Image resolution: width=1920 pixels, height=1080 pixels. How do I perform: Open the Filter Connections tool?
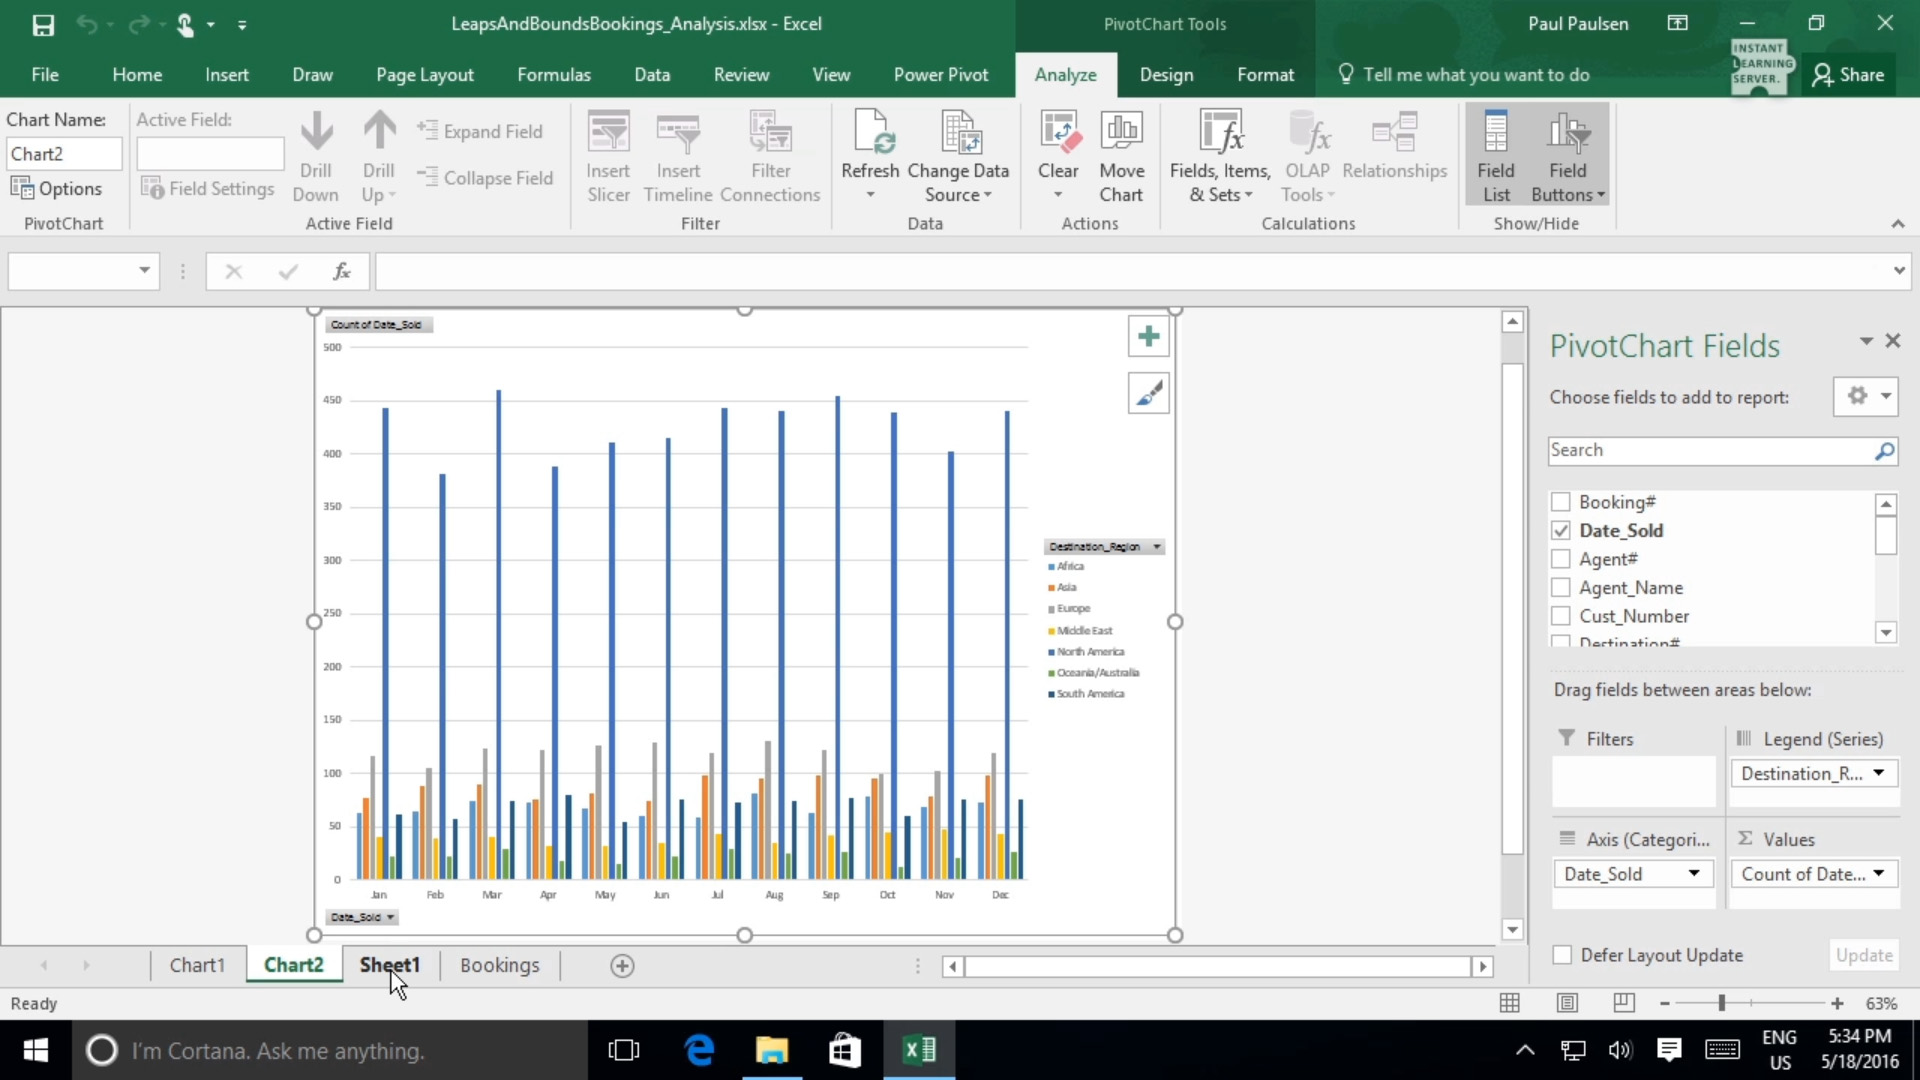pos(770,153)
